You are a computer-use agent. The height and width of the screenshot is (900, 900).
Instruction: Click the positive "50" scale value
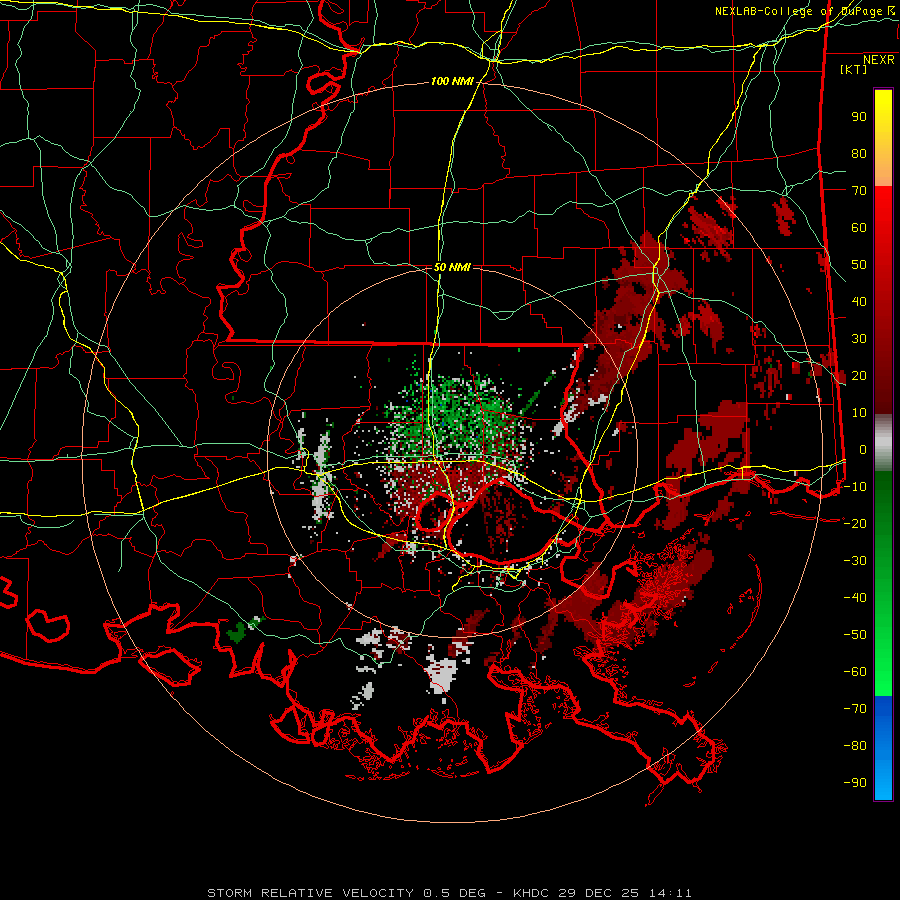pyautogui.click(x=859, y=265)
